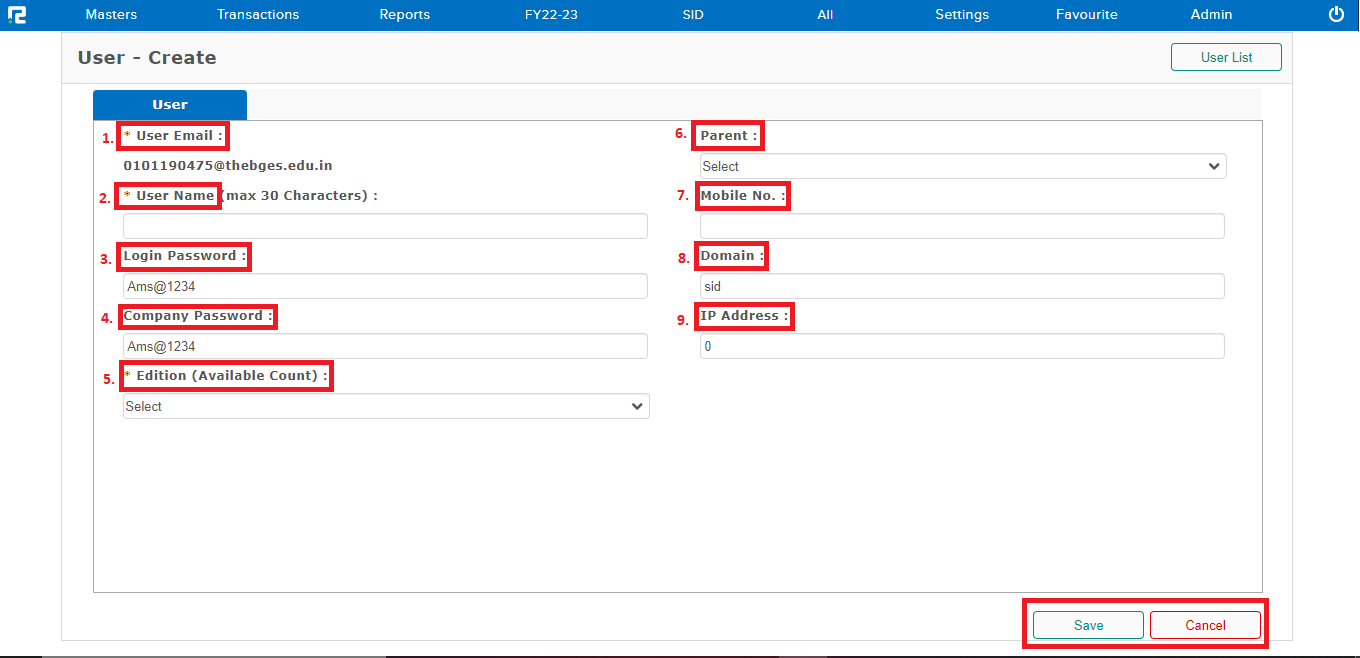
Task: Open the Parent dropdown
Action: pyautogui.click(x=961, y=166)
